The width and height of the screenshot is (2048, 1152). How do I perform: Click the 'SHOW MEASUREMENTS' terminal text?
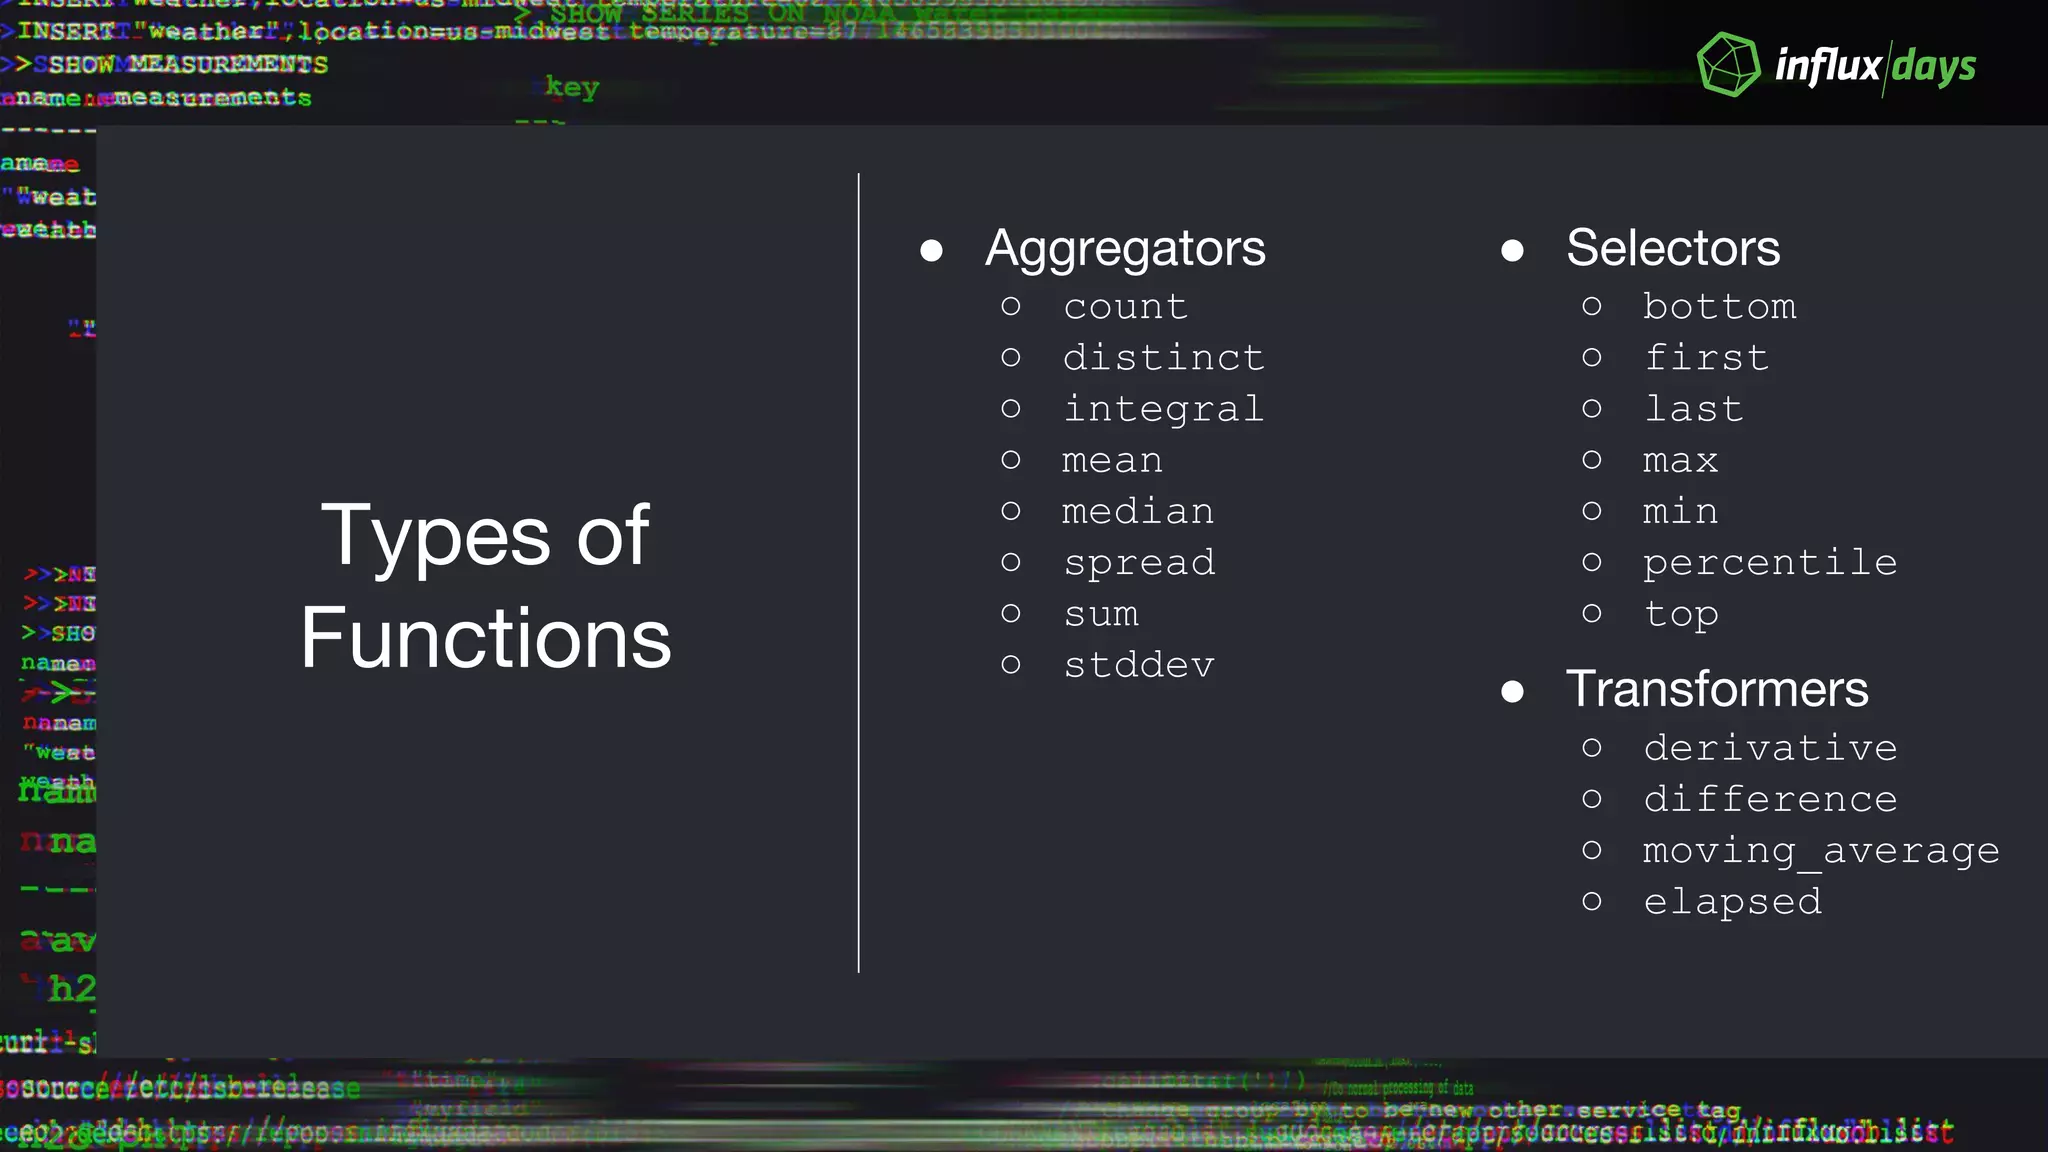188,65
